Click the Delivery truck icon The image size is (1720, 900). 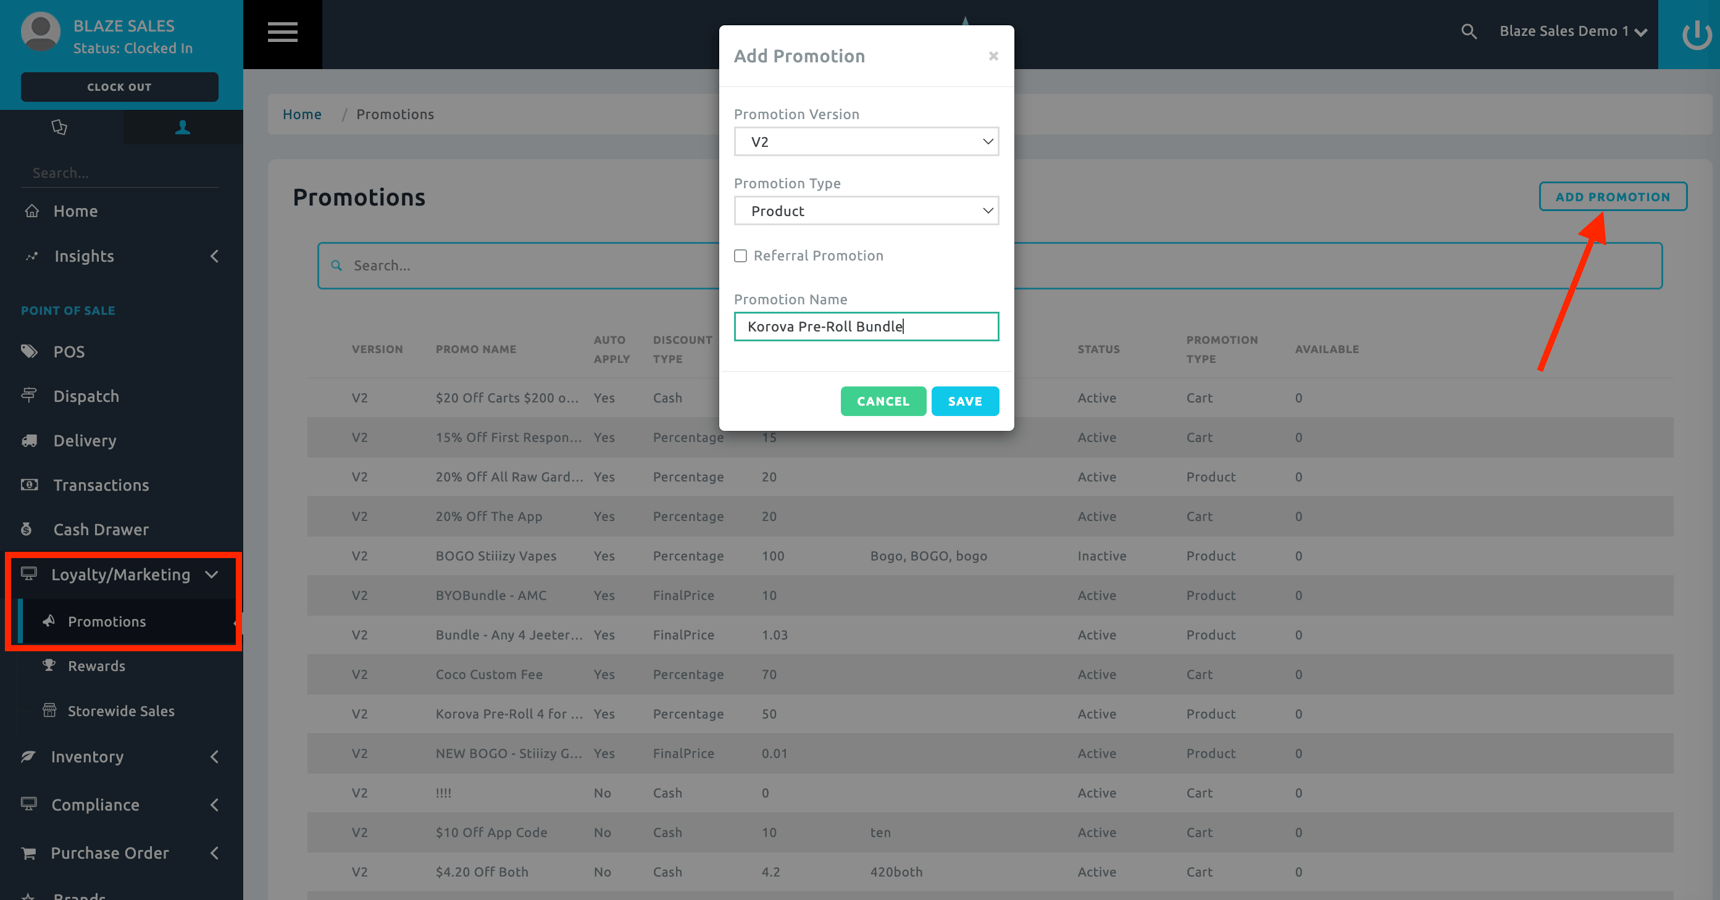coord(29,440)
